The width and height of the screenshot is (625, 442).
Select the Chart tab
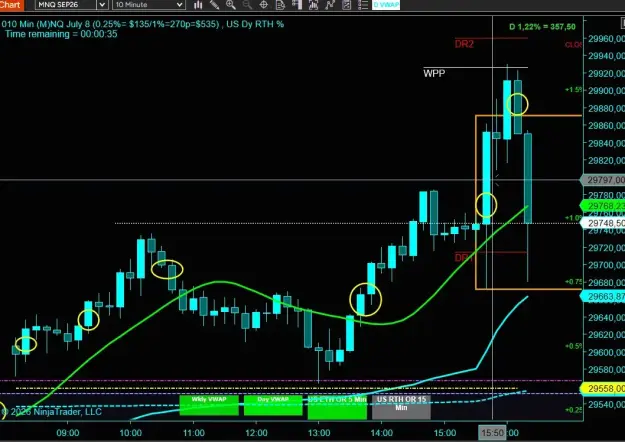(12, 5)
